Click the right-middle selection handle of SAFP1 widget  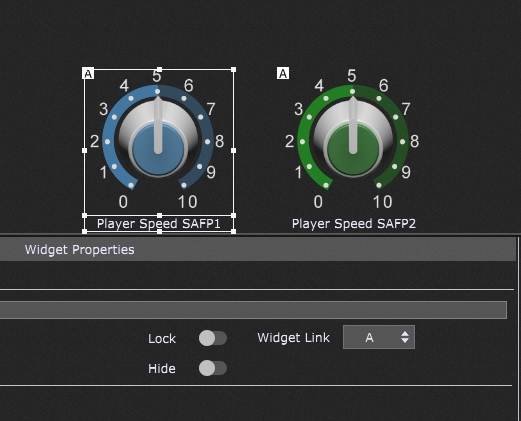tap(233, 150)
